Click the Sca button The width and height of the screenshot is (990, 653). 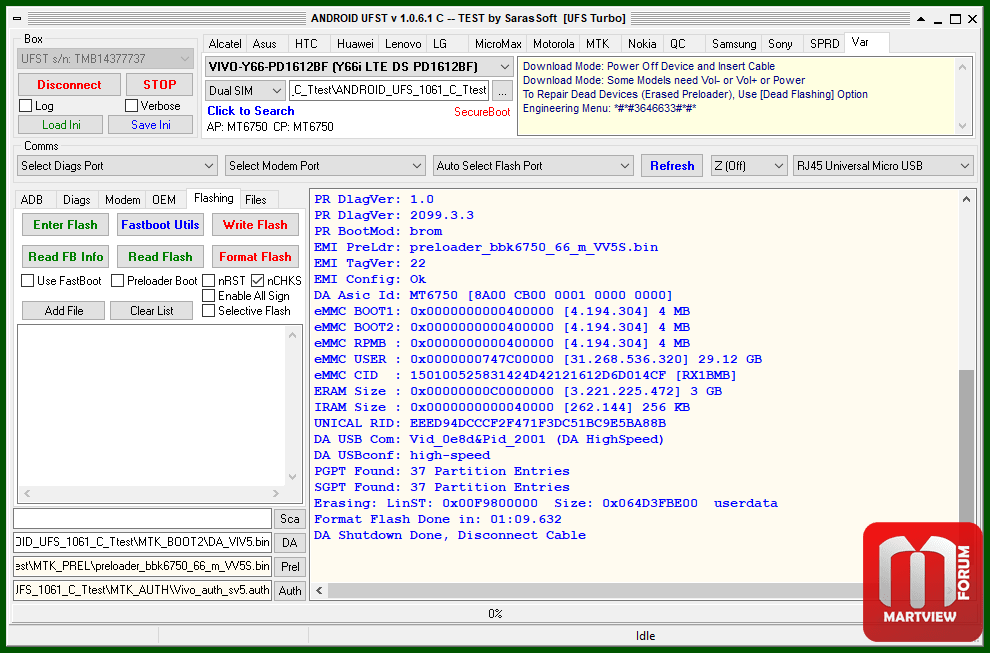click(290, 518)
